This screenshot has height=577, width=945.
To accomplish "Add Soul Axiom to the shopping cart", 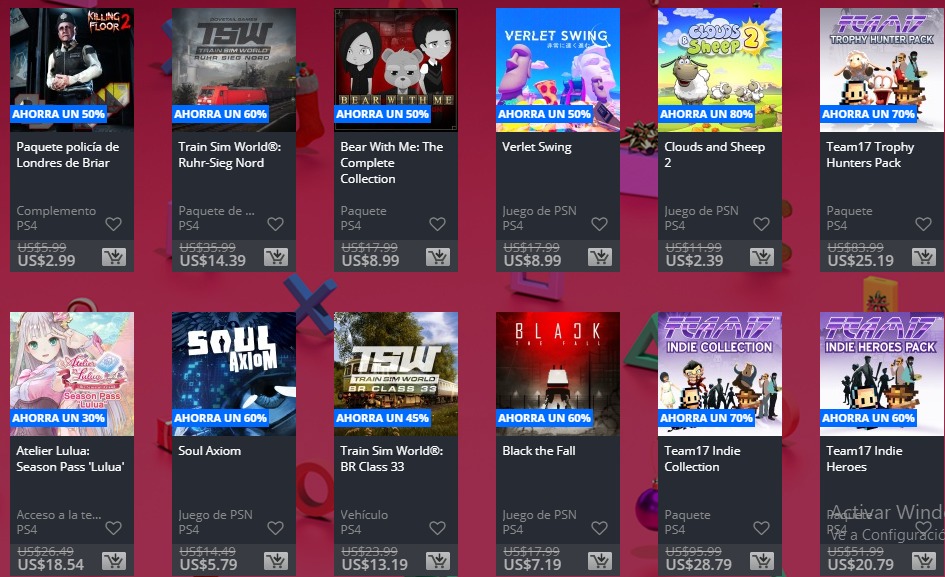I will coord(276,561).
